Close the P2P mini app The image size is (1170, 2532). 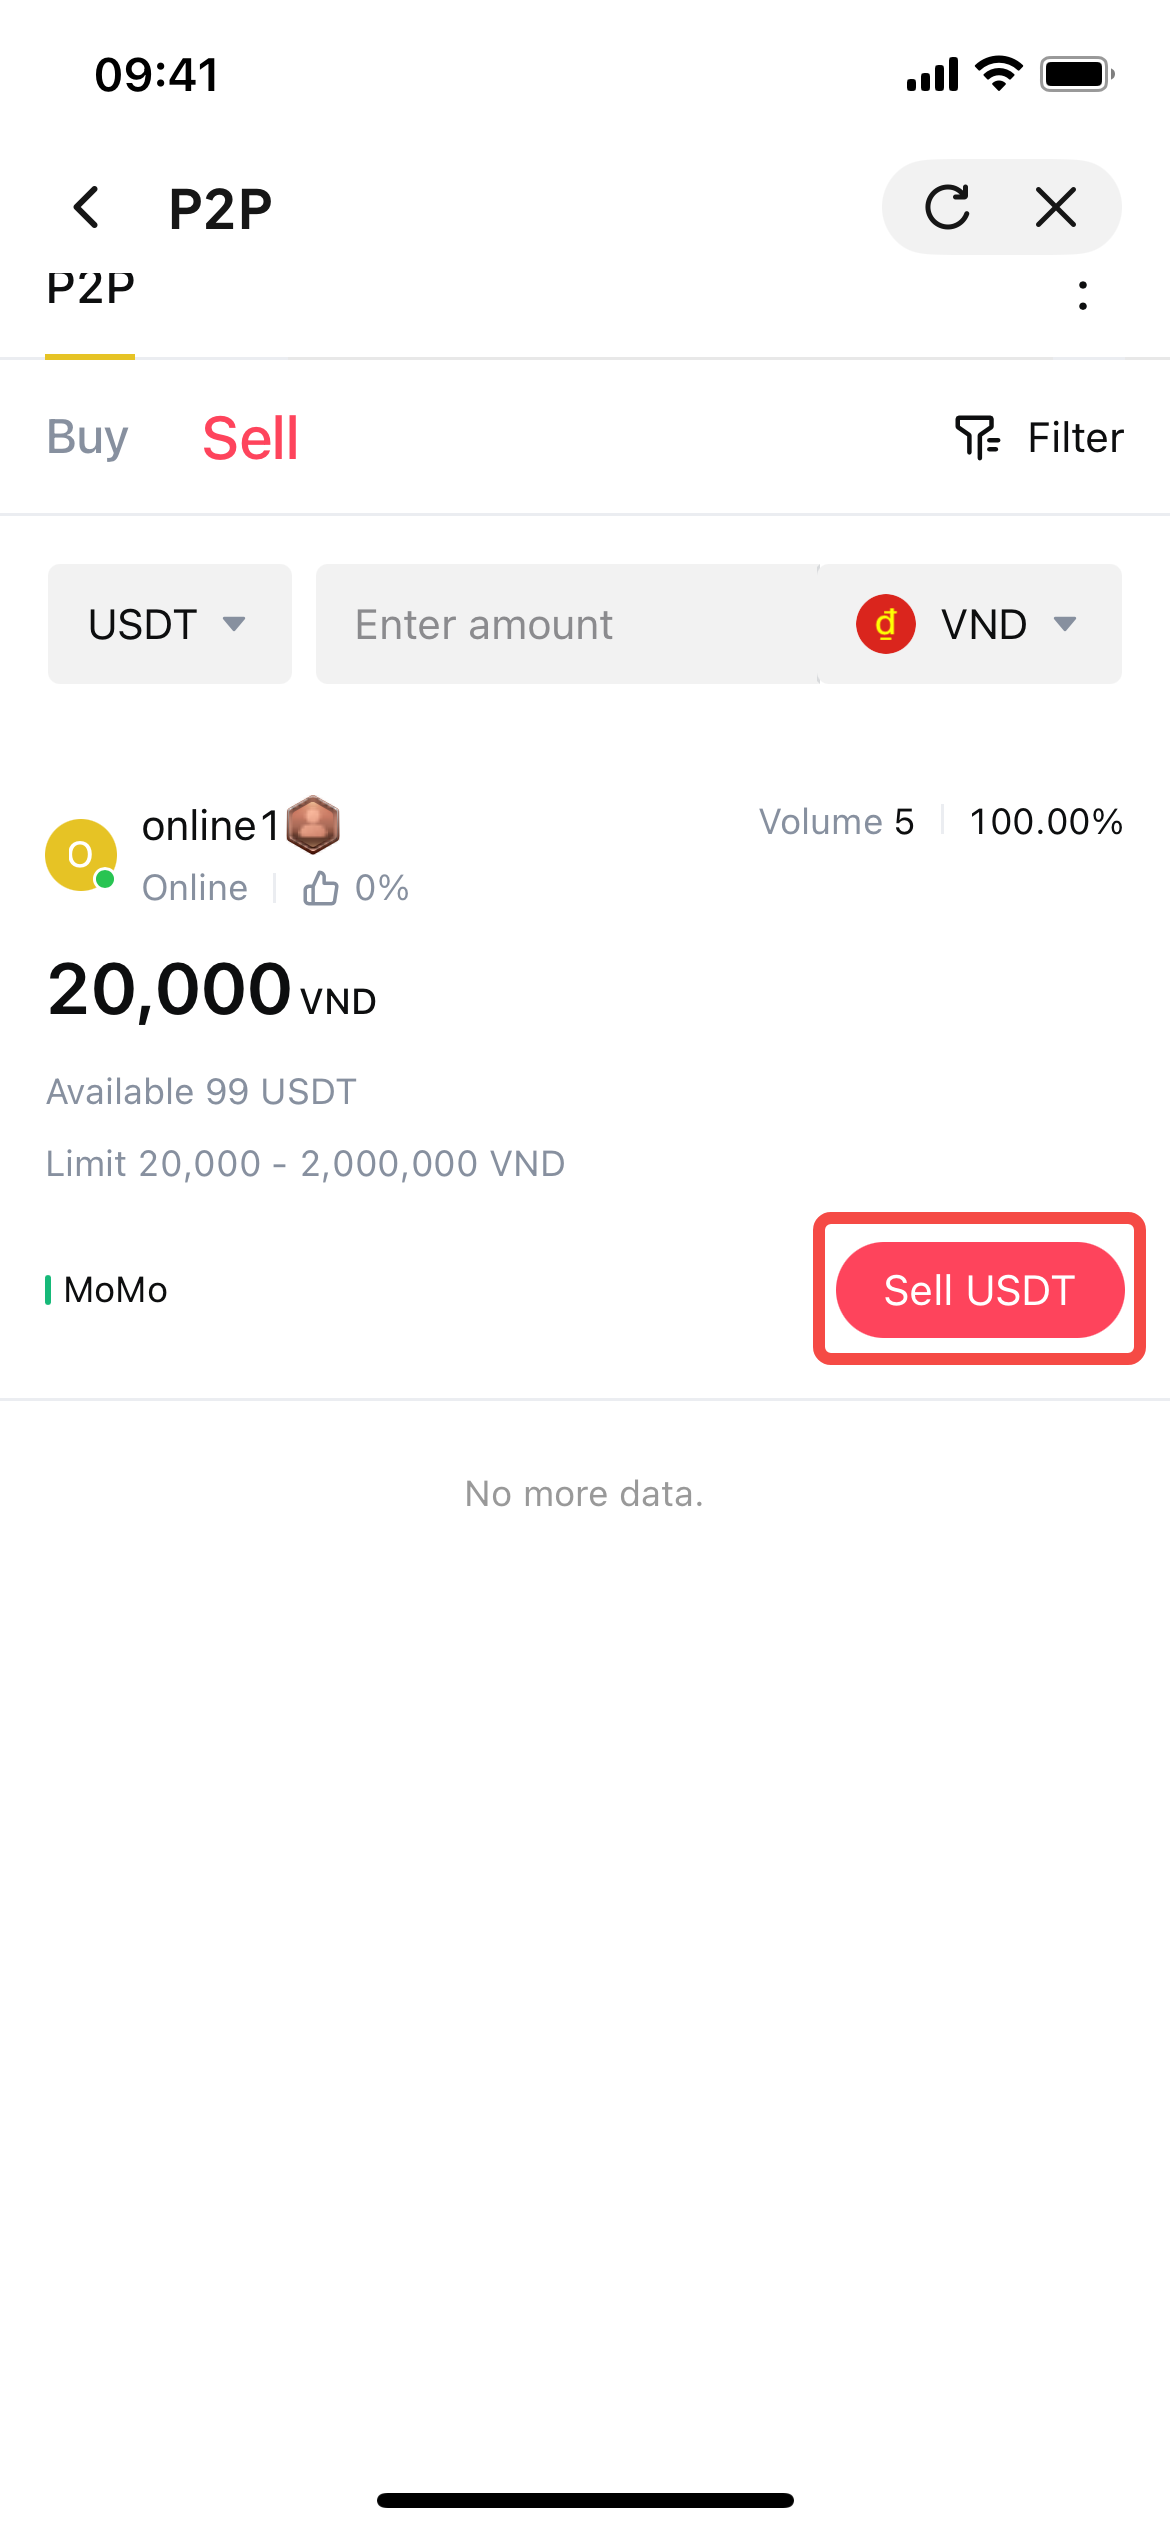point(1056,208)
